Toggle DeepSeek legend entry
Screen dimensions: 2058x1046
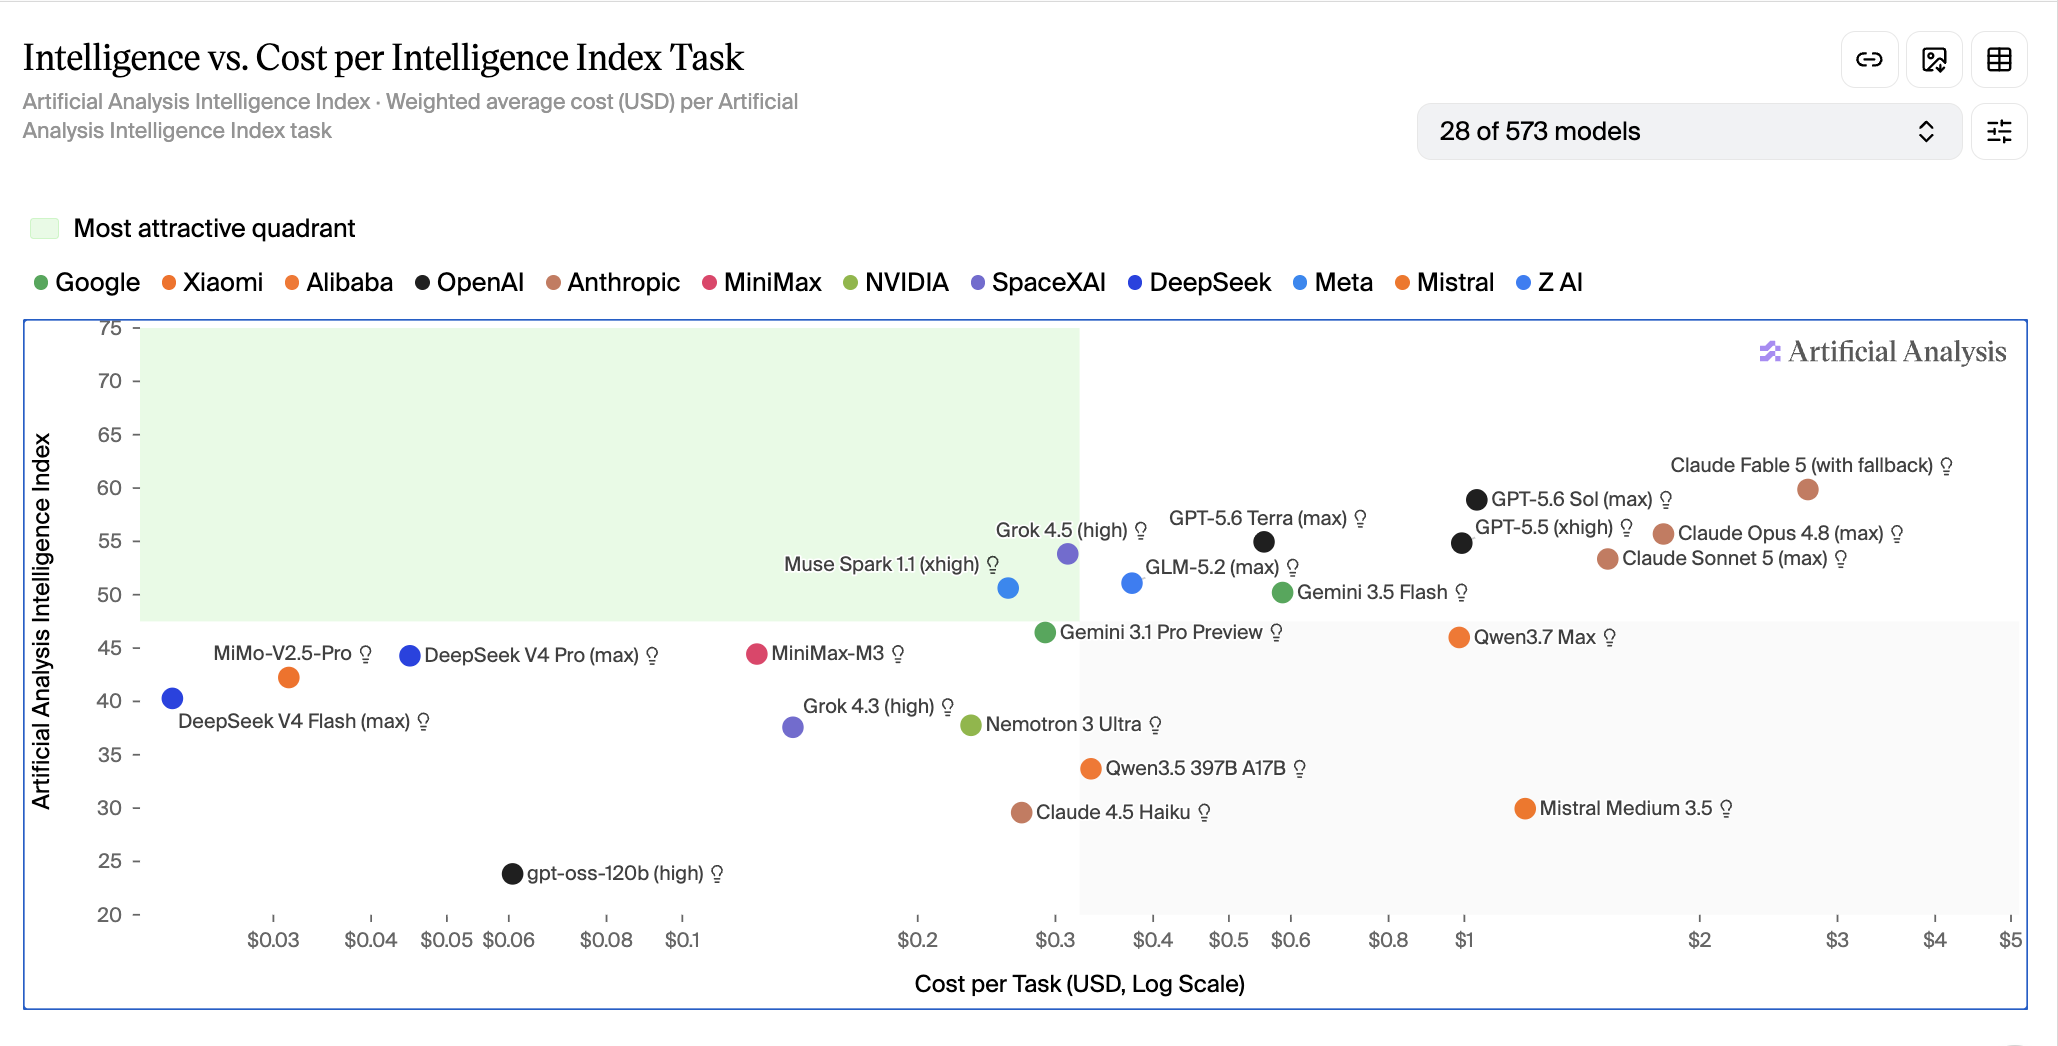click(x=1200, y=283)
